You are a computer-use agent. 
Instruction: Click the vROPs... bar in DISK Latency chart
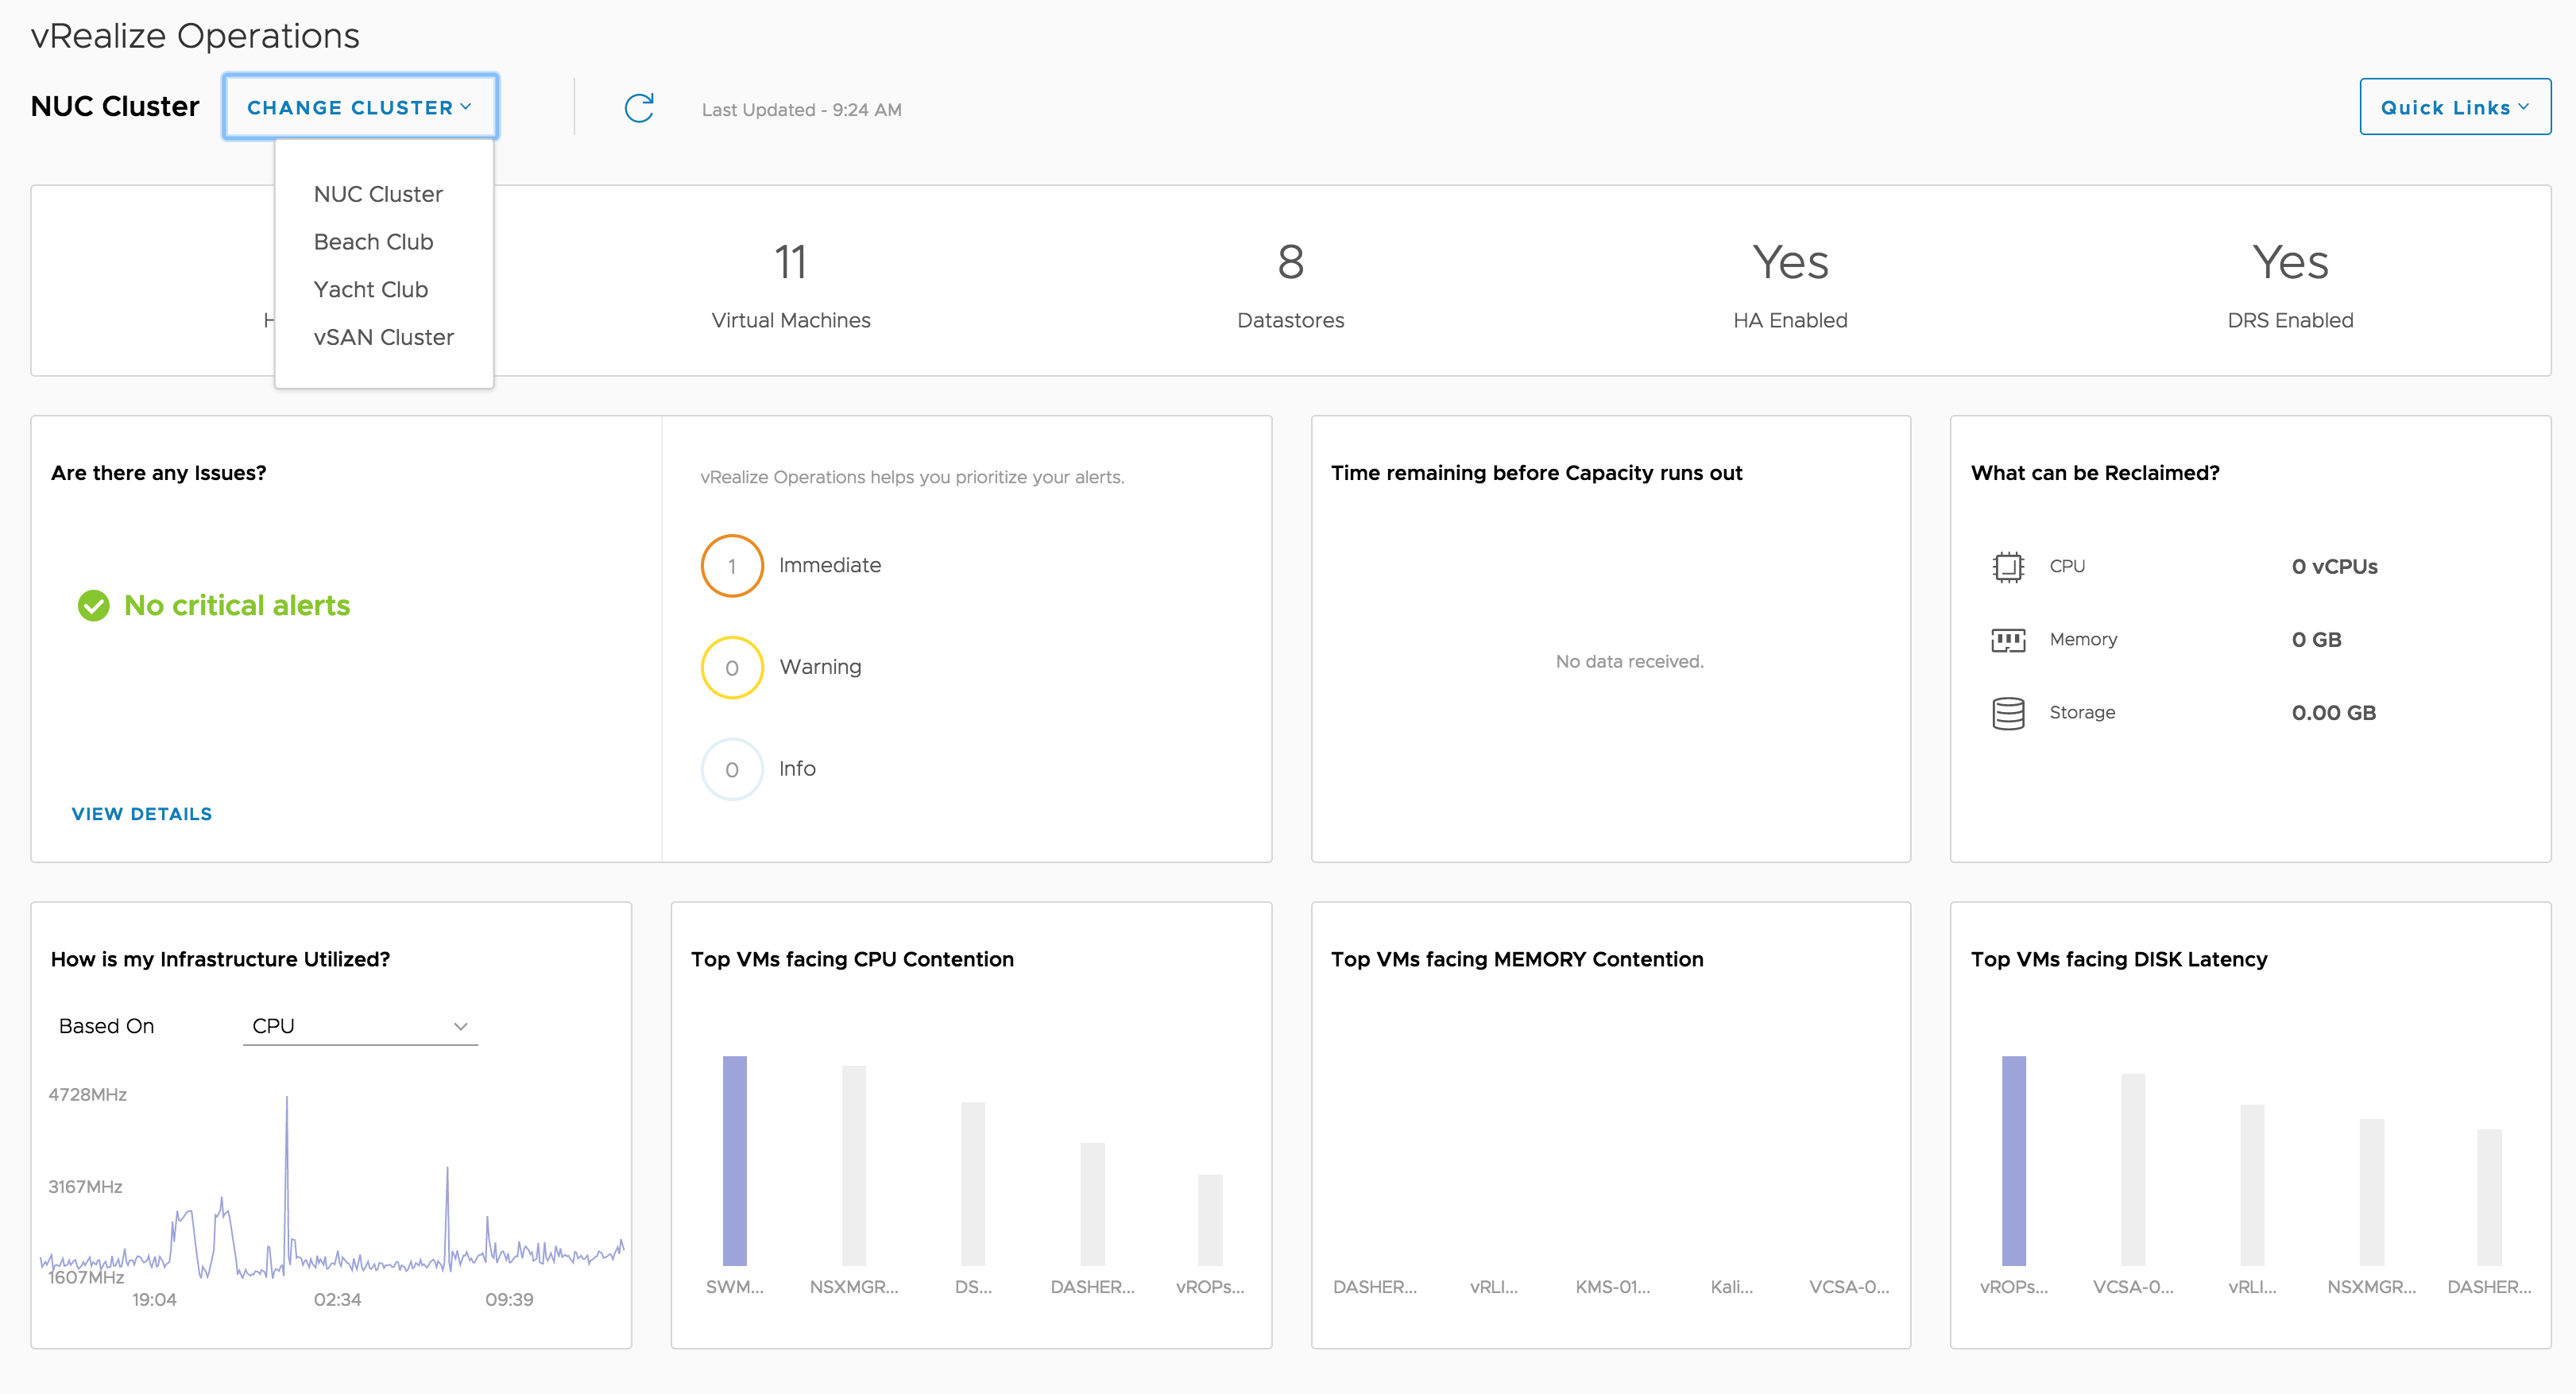pos(2014,1160)
